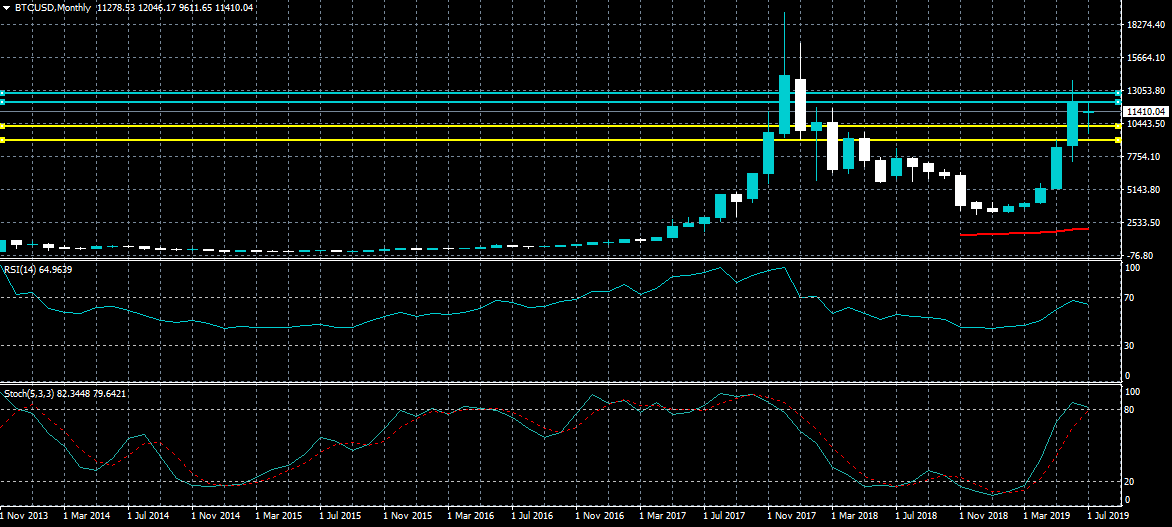
Task: Select the upper cyan line's left handle
Action: [3, 93]
